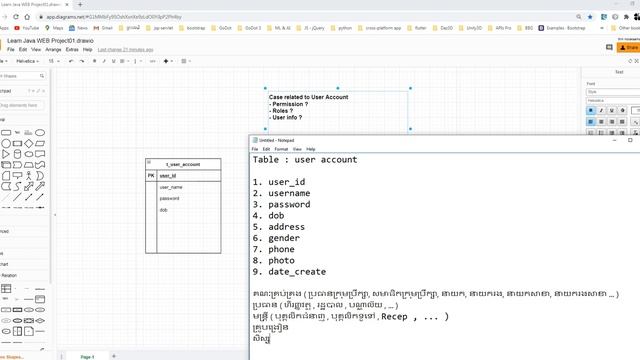Go to the browser home icon
Screen dimensions: 640x360
click(27, 17)
